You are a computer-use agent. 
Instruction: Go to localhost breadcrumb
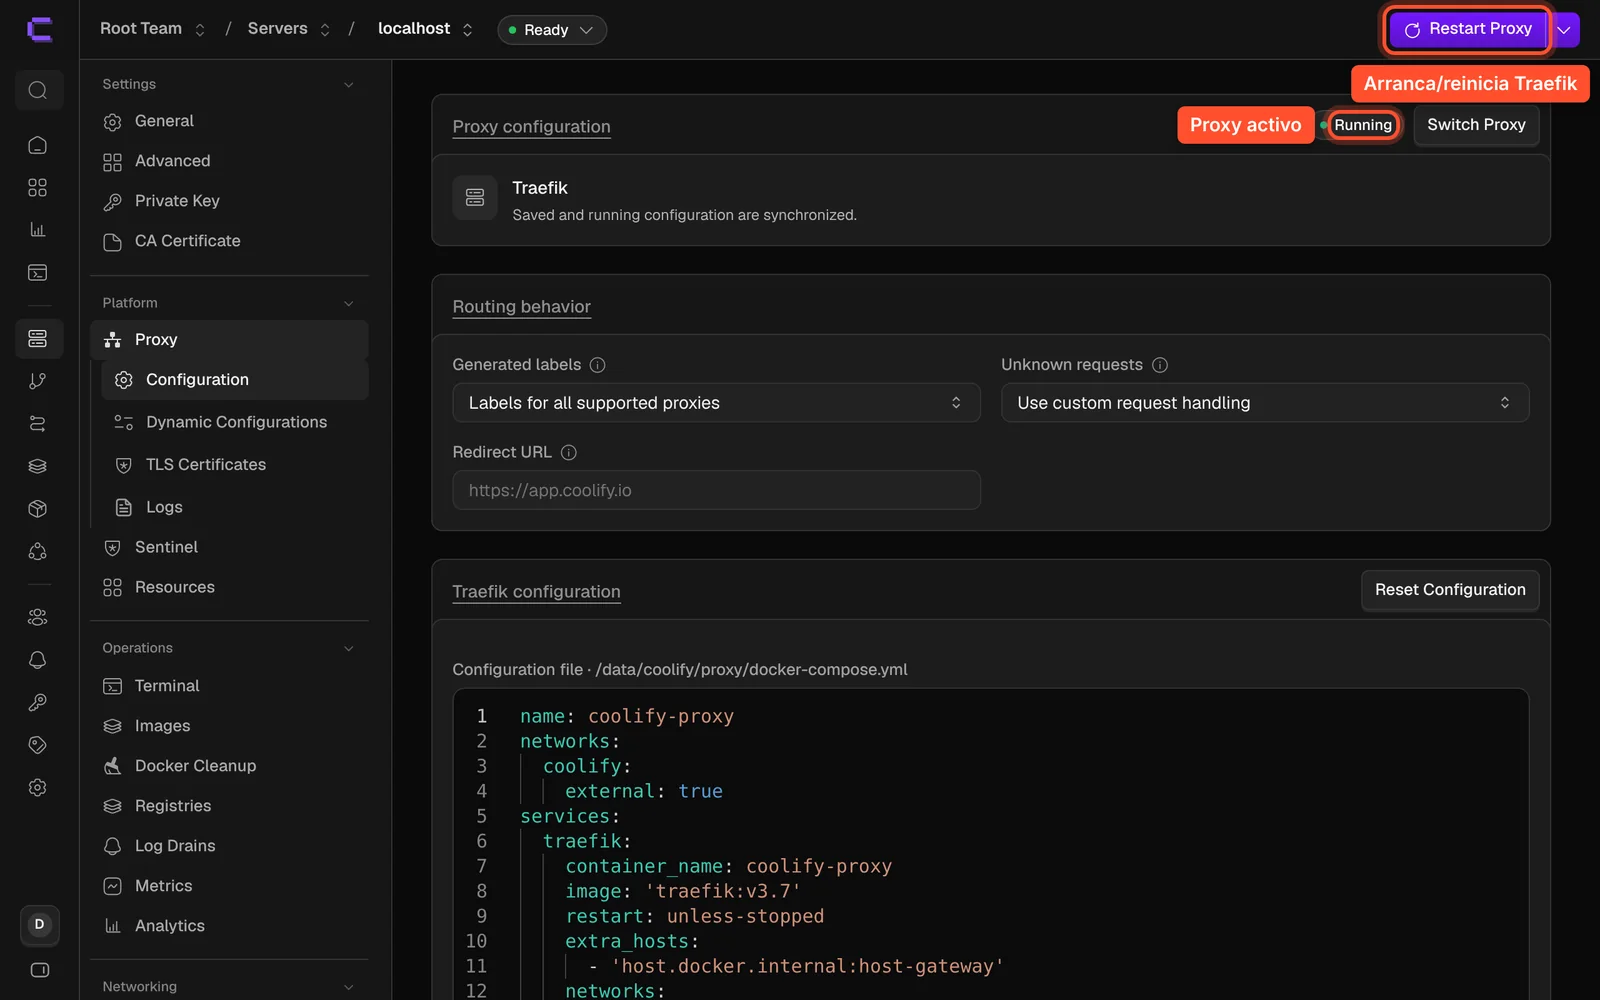[414, 29]
